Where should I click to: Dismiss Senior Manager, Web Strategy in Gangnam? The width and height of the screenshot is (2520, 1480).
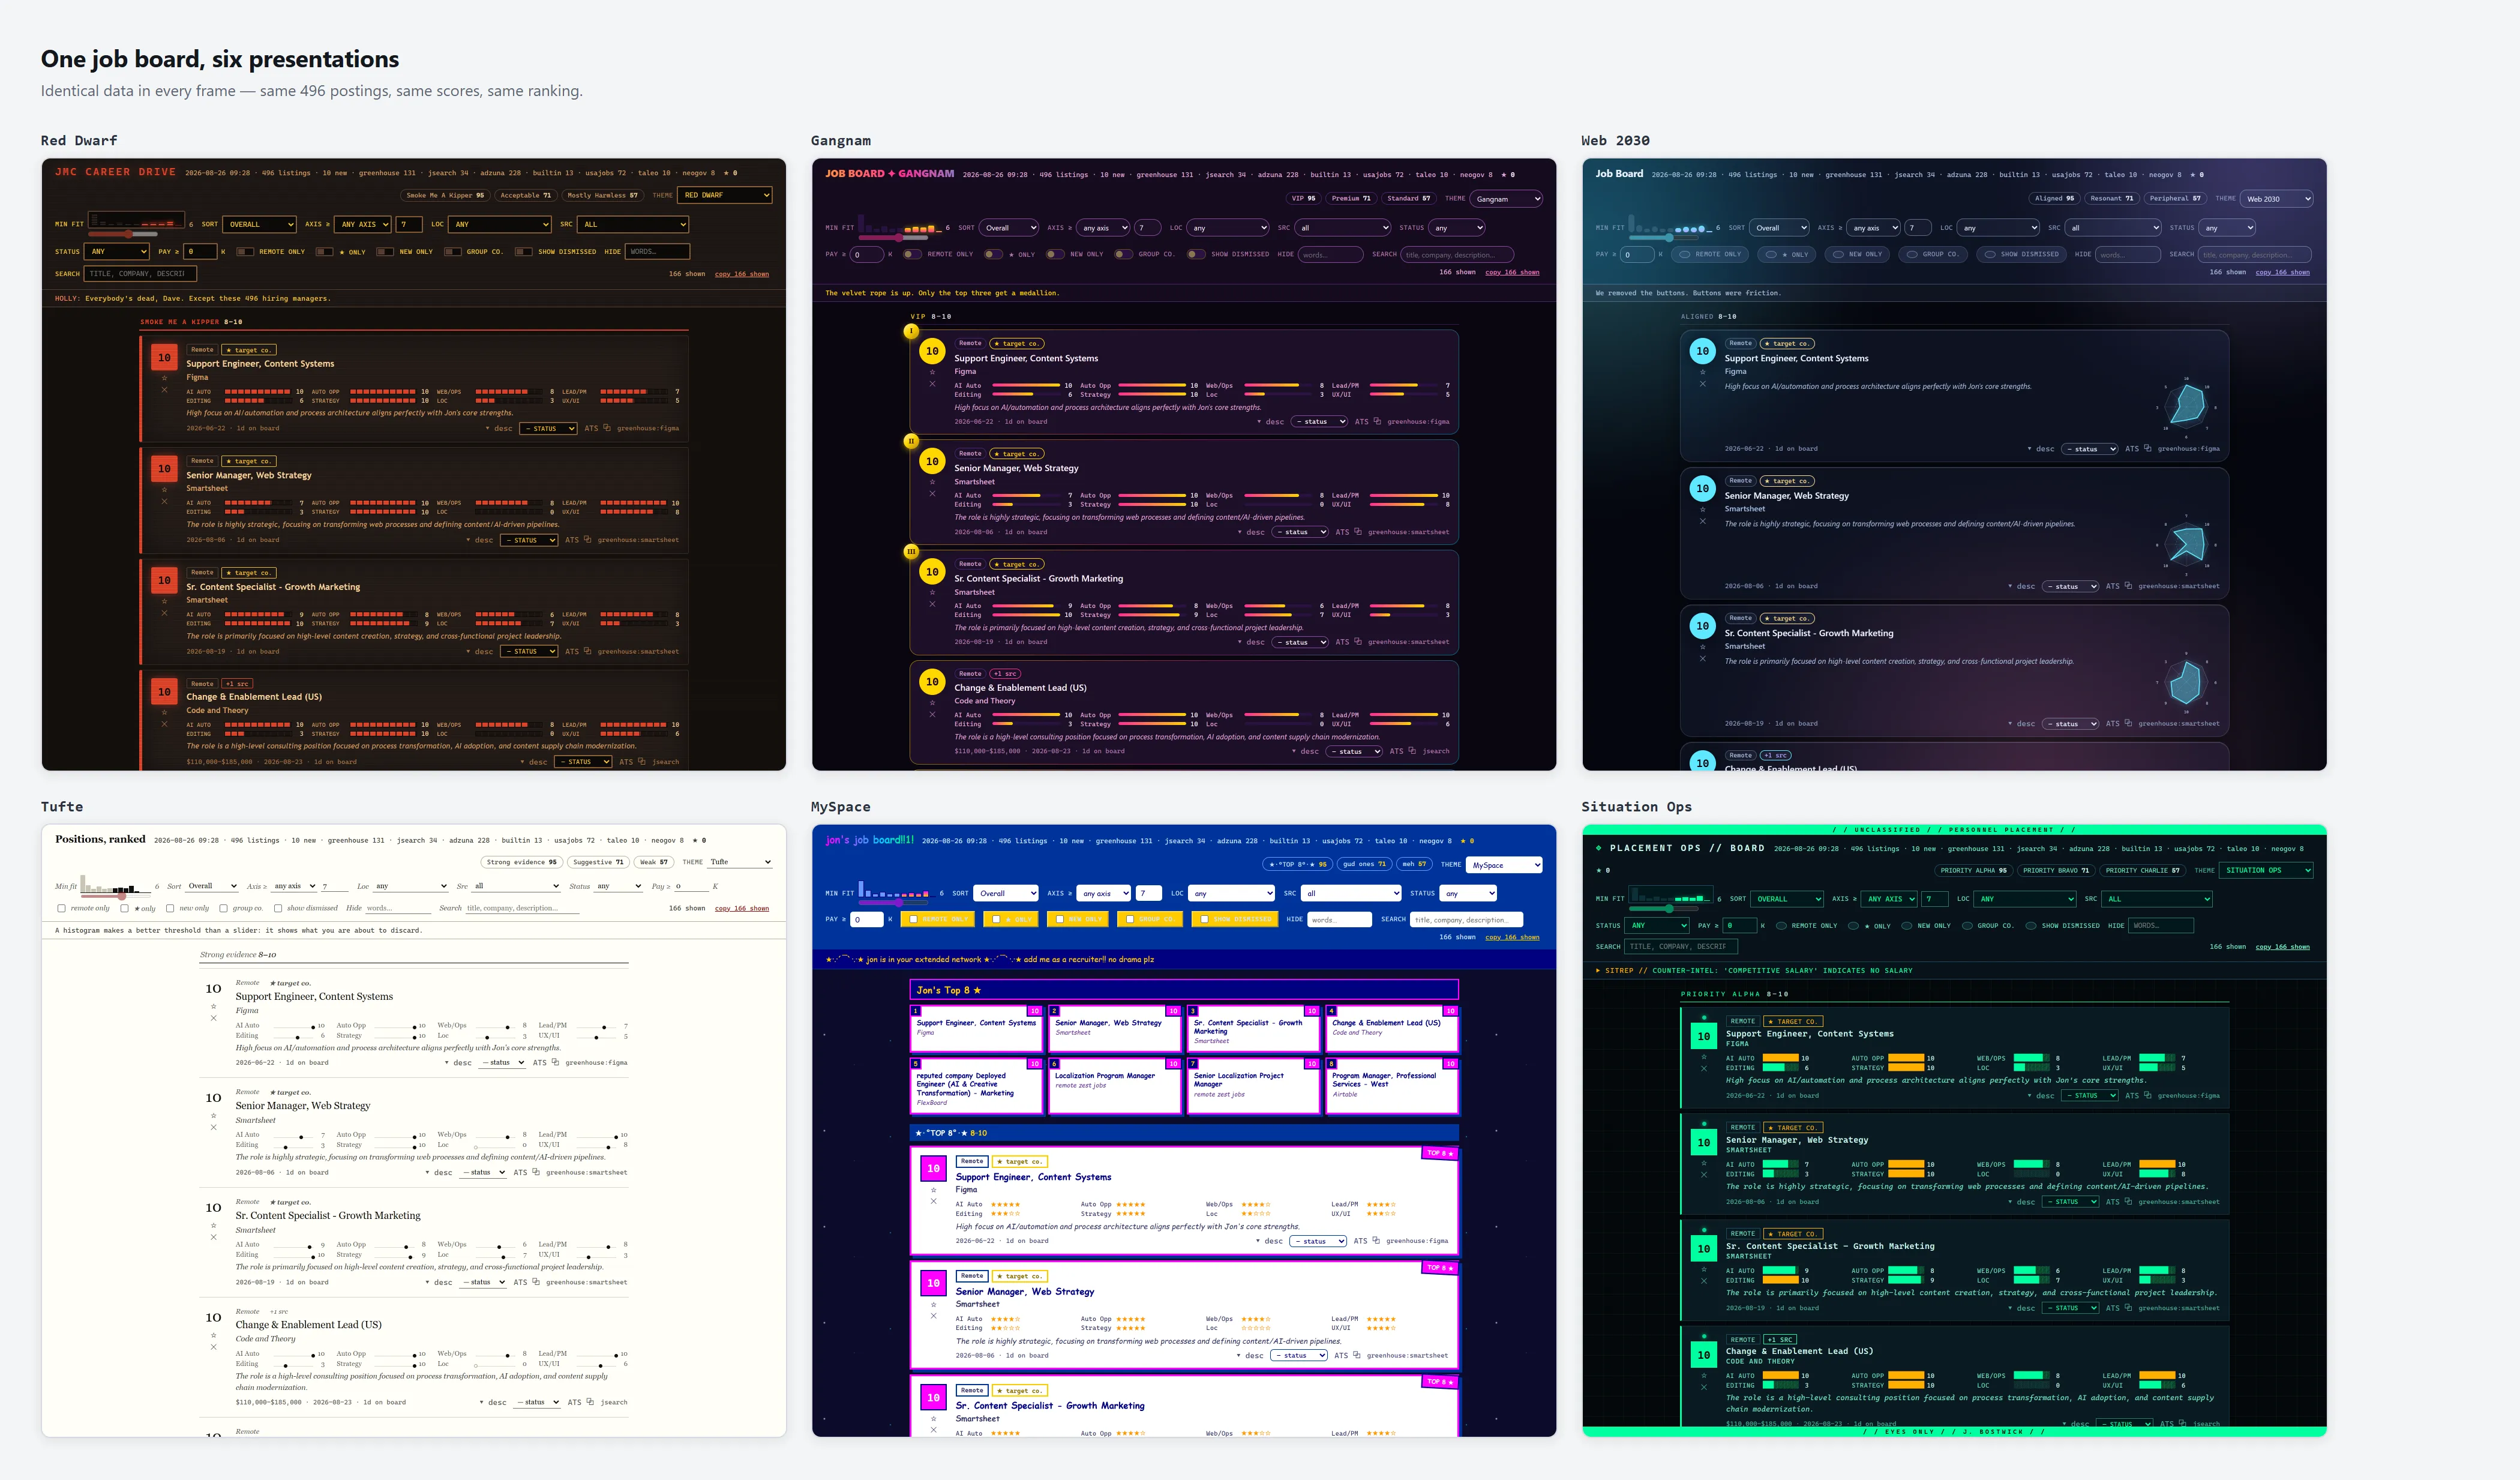coord(932,494)
